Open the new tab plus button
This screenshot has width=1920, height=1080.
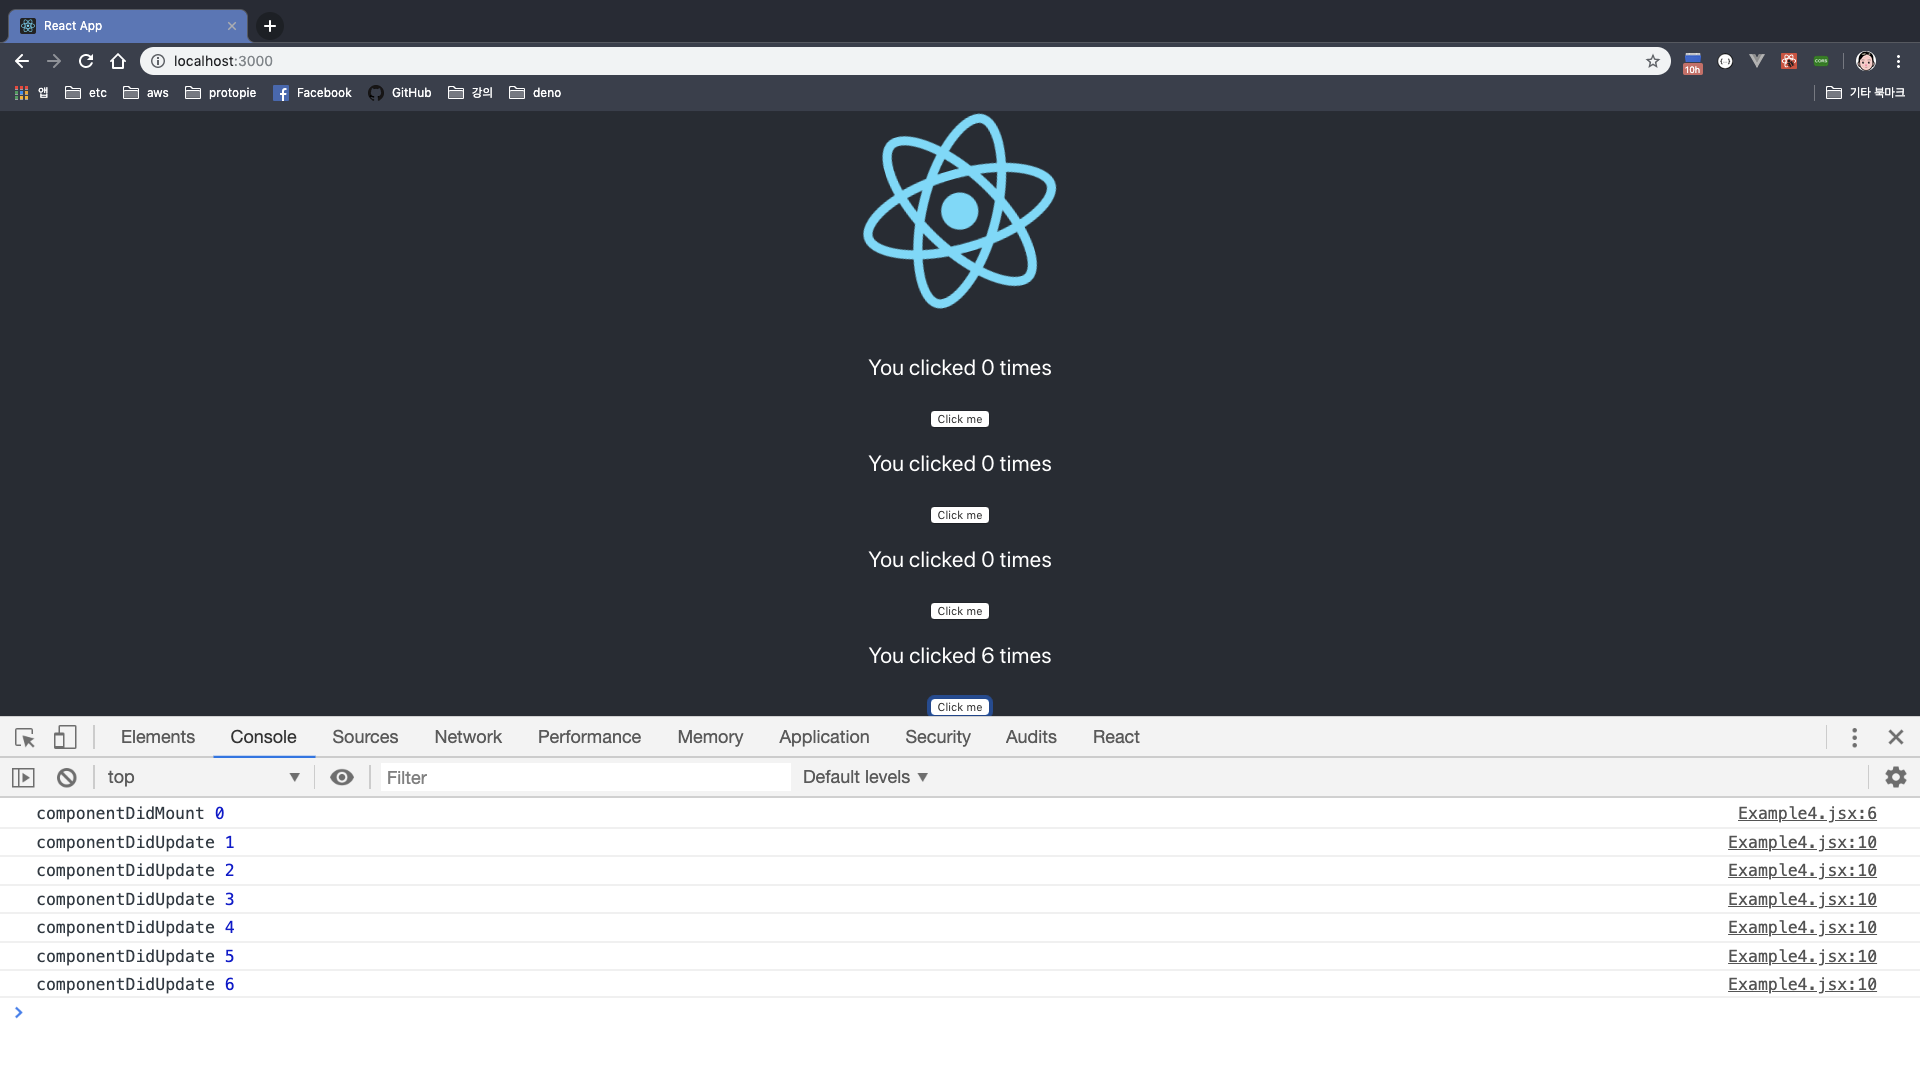click(x=270, y=26)
